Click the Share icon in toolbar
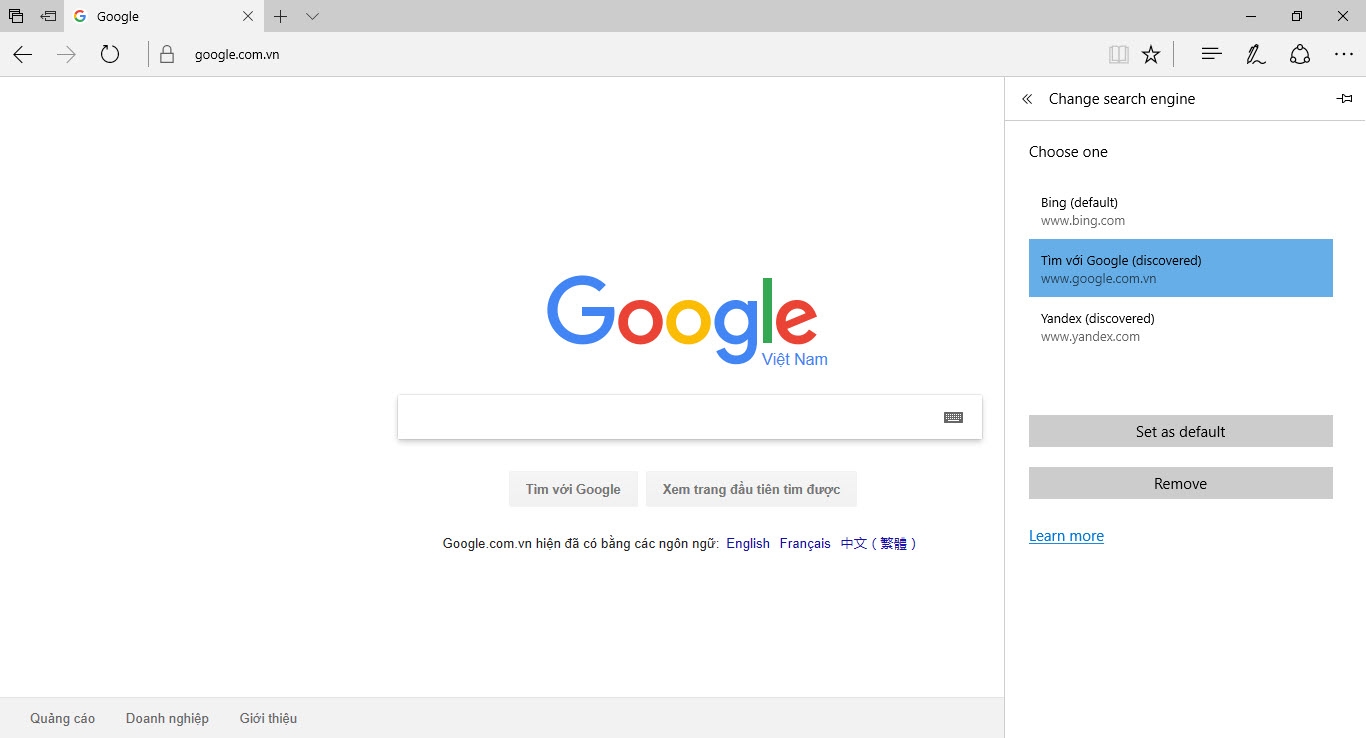 pyautogui.click(x=1300, y=55)
